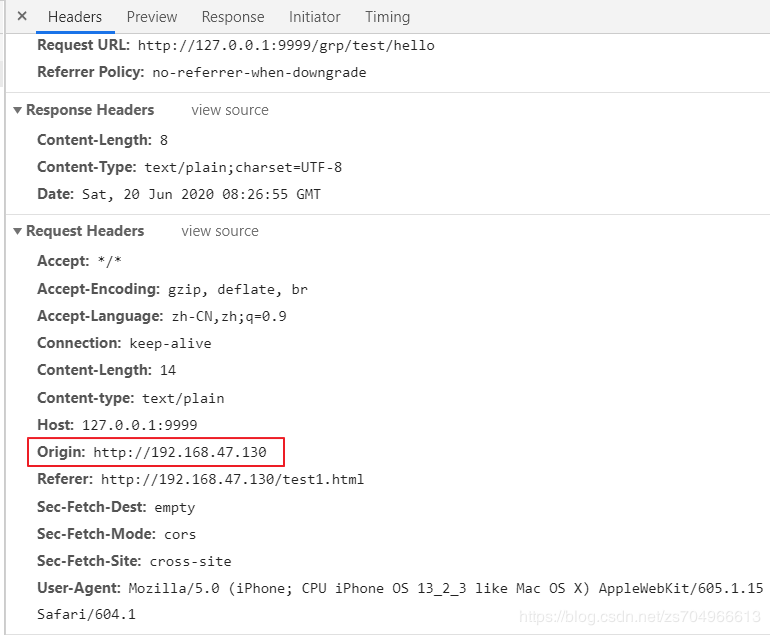The width and height of the screenshot is (770, 635).
Task: Click the User-Agent header label
Action: coord(79,588)
